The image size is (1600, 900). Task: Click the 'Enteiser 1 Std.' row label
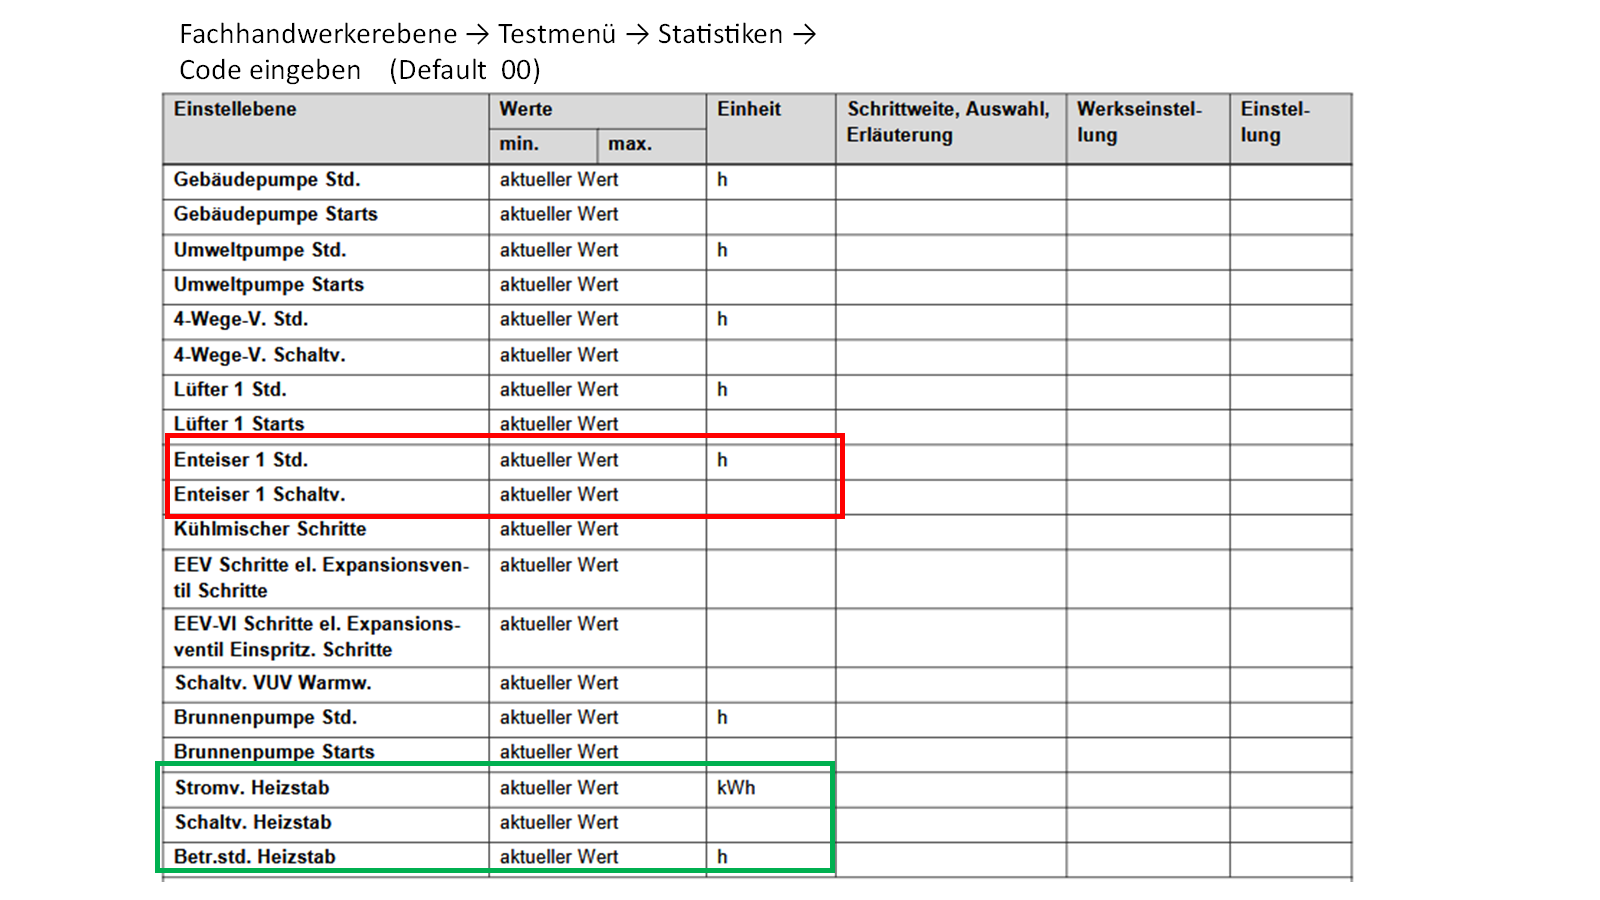point(241,460)
